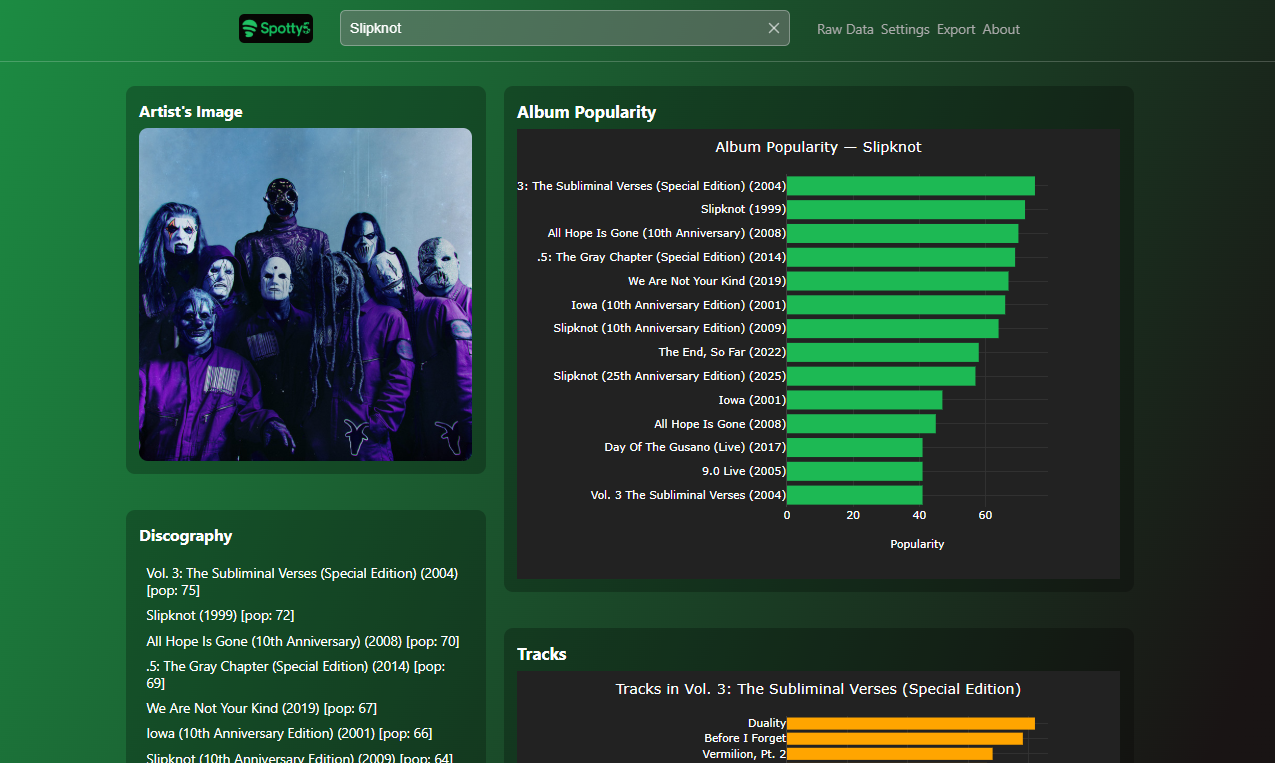
Task: Click the Tracks panel heading
Action: (x=542, y=654)
